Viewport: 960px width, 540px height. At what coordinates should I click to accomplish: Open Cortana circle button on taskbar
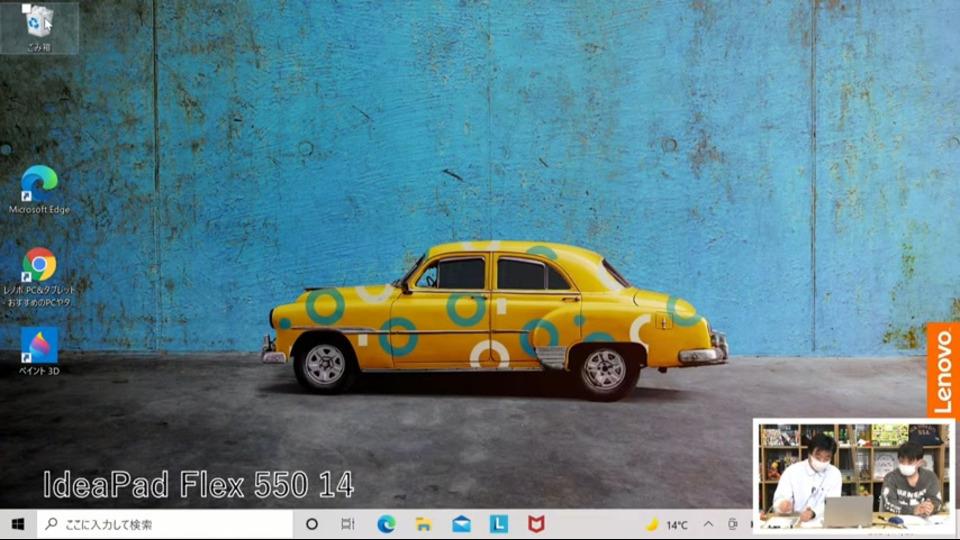click(312, 524)
